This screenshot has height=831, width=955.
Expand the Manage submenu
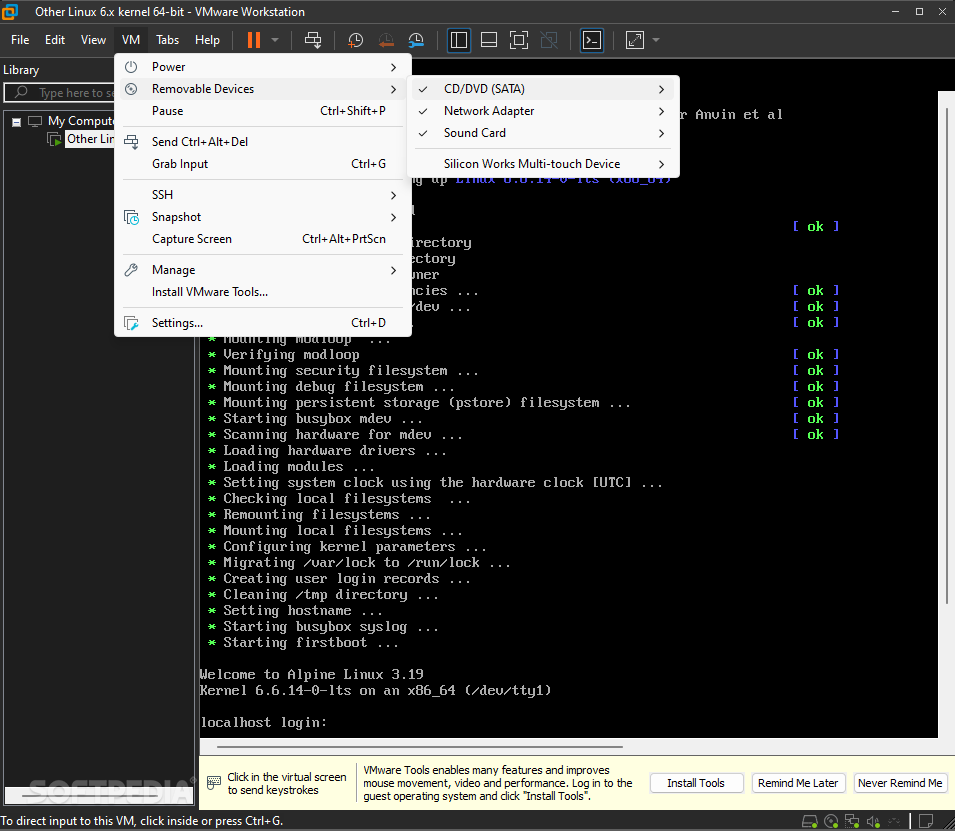pos(263,270)
